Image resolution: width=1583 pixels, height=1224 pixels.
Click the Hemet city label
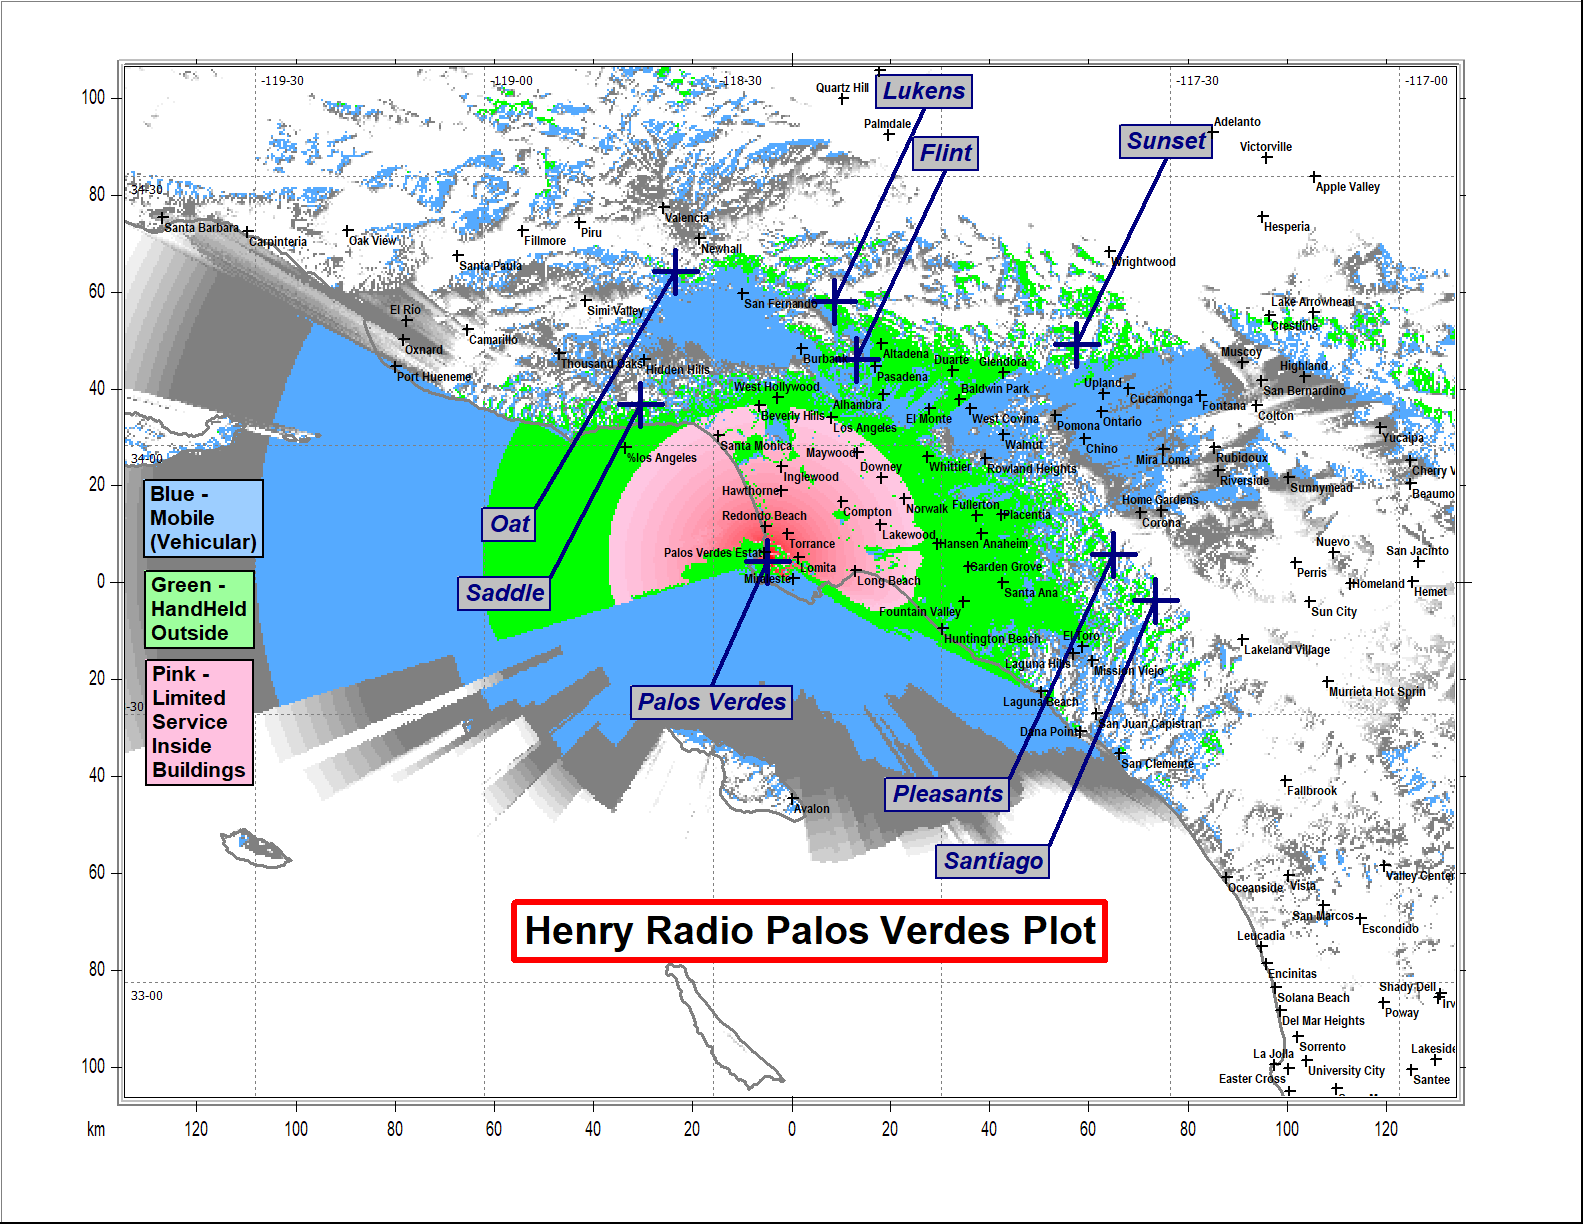[1430, 592]
